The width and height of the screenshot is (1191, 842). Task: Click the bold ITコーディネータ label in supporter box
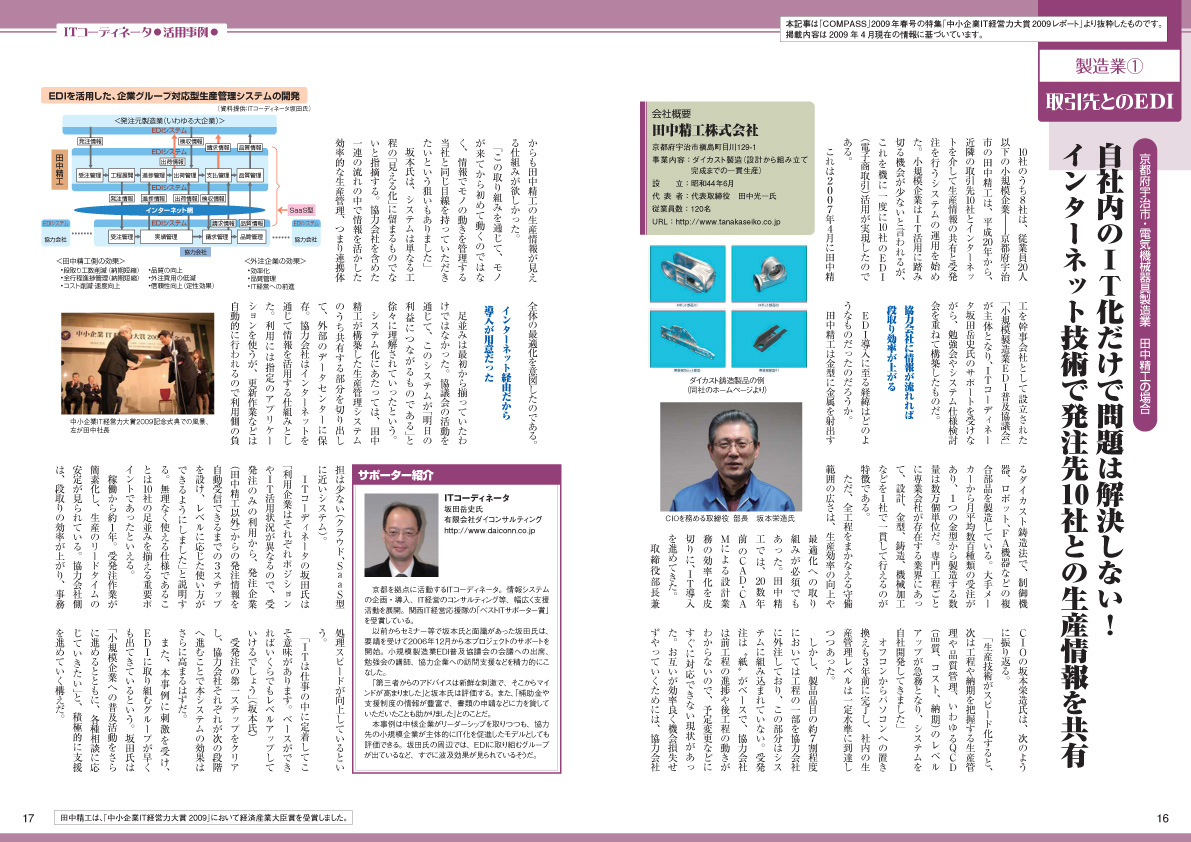click(476, 498)
